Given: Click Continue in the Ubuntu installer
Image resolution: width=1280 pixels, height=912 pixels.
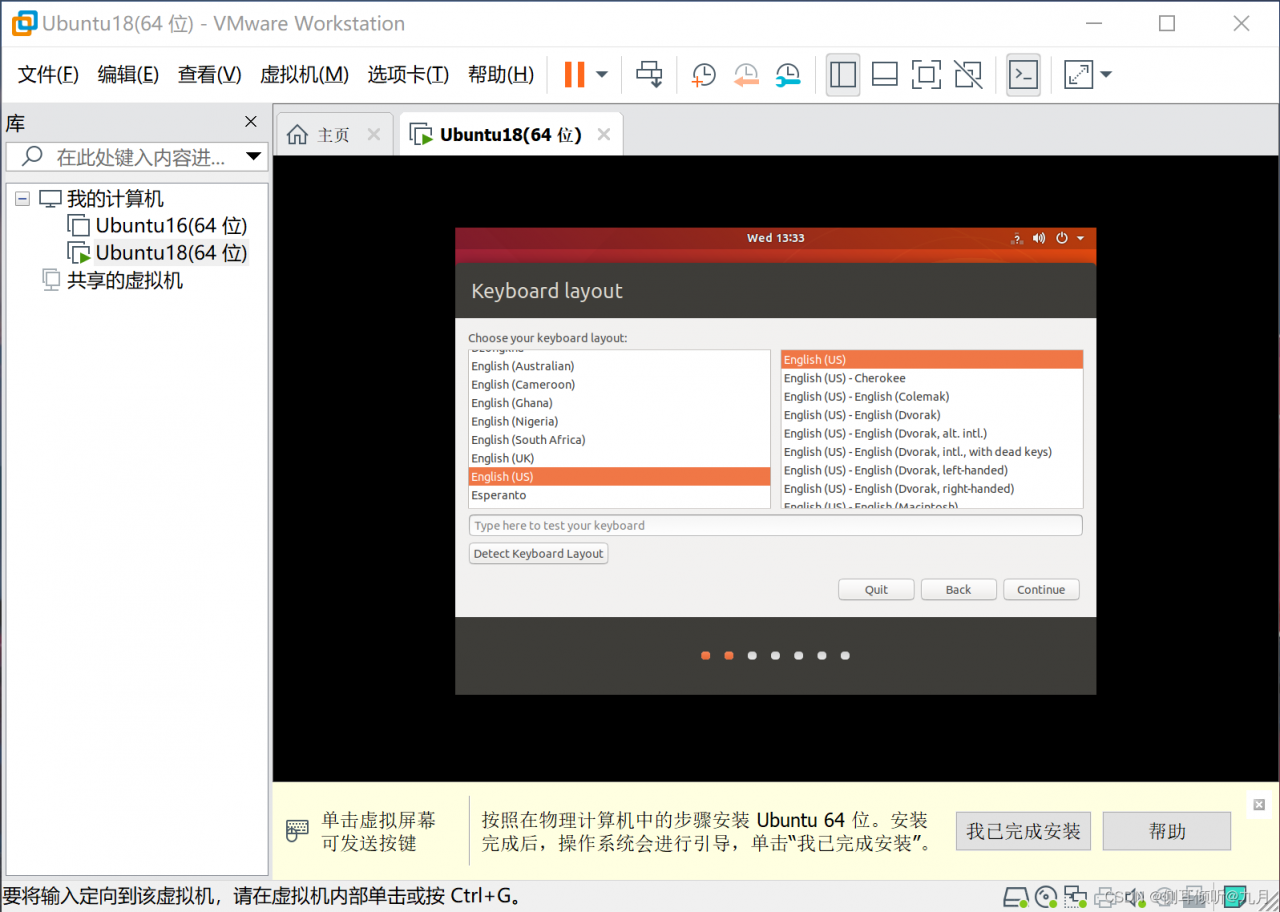Looking at the screenshot, I should coord(1041,590).
